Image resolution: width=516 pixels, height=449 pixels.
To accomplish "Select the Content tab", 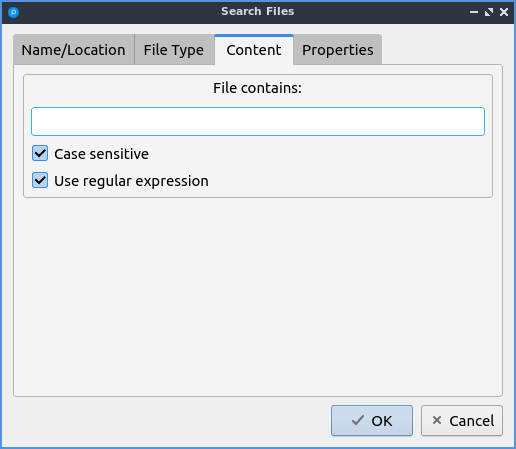I will coord(254,50).
